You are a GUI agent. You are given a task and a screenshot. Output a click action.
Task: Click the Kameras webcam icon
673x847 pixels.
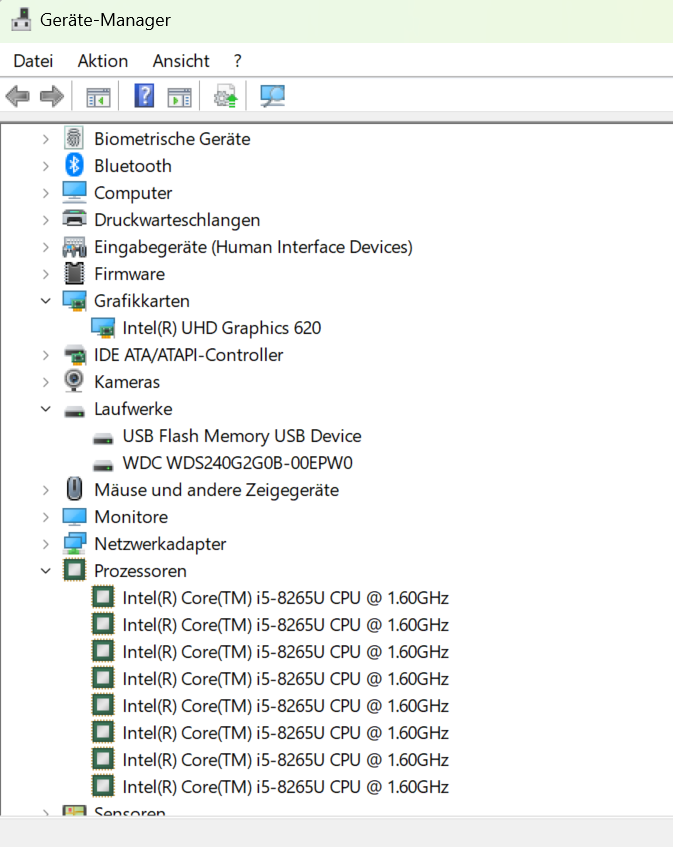74,381
